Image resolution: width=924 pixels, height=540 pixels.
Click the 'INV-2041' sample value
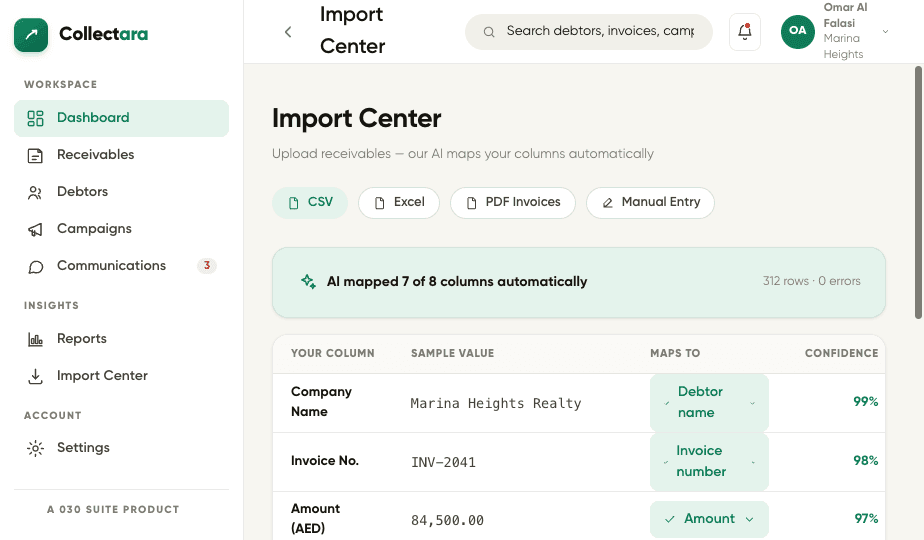[443, 462]
